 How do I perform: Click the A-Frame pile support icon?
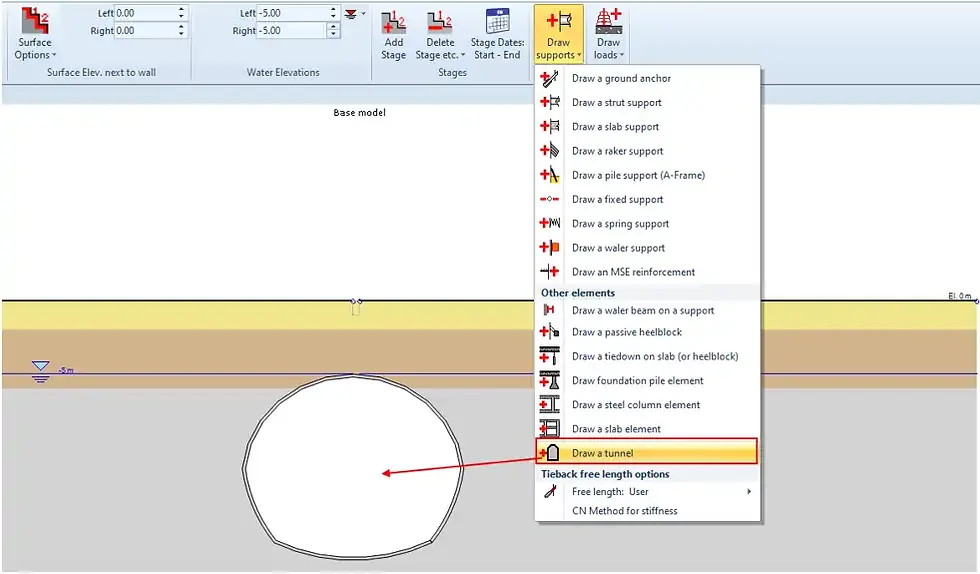(549, 175)
